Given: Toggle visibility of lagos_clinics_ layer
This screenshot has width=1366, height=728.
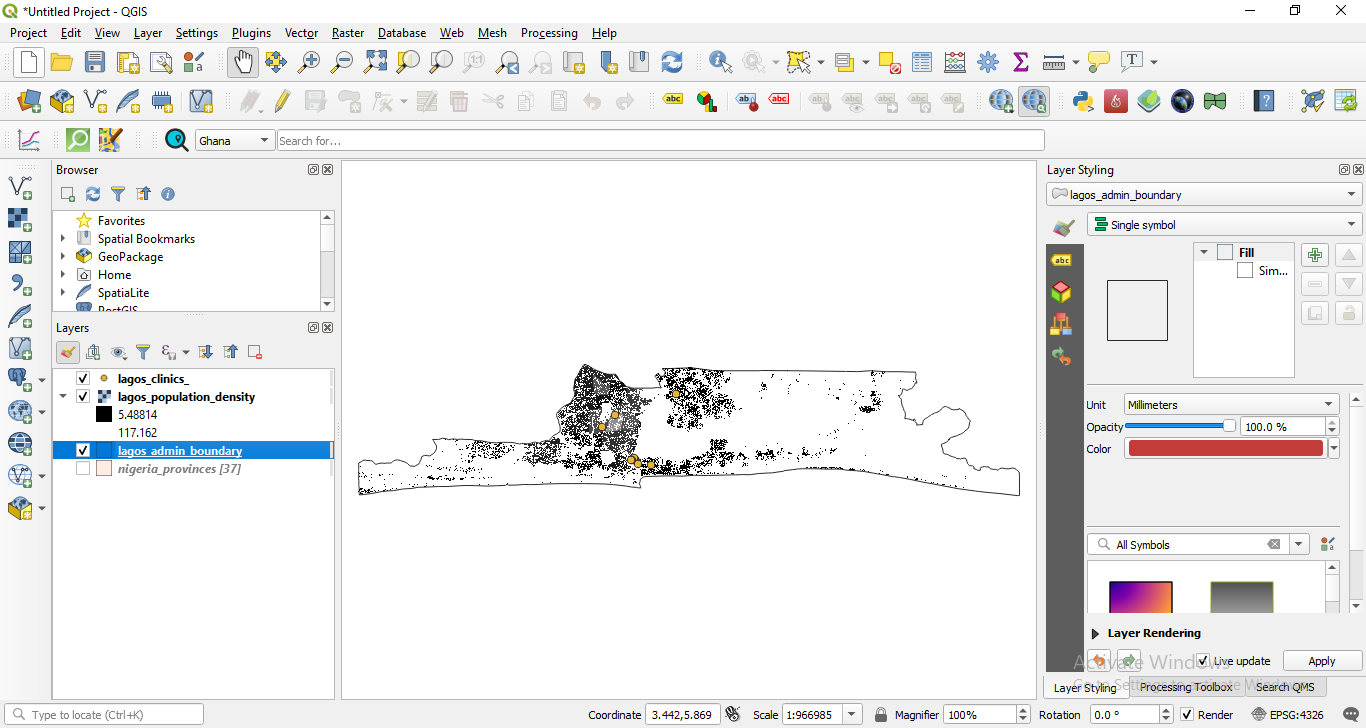Looking at the screenshot, I should [83, 379].
